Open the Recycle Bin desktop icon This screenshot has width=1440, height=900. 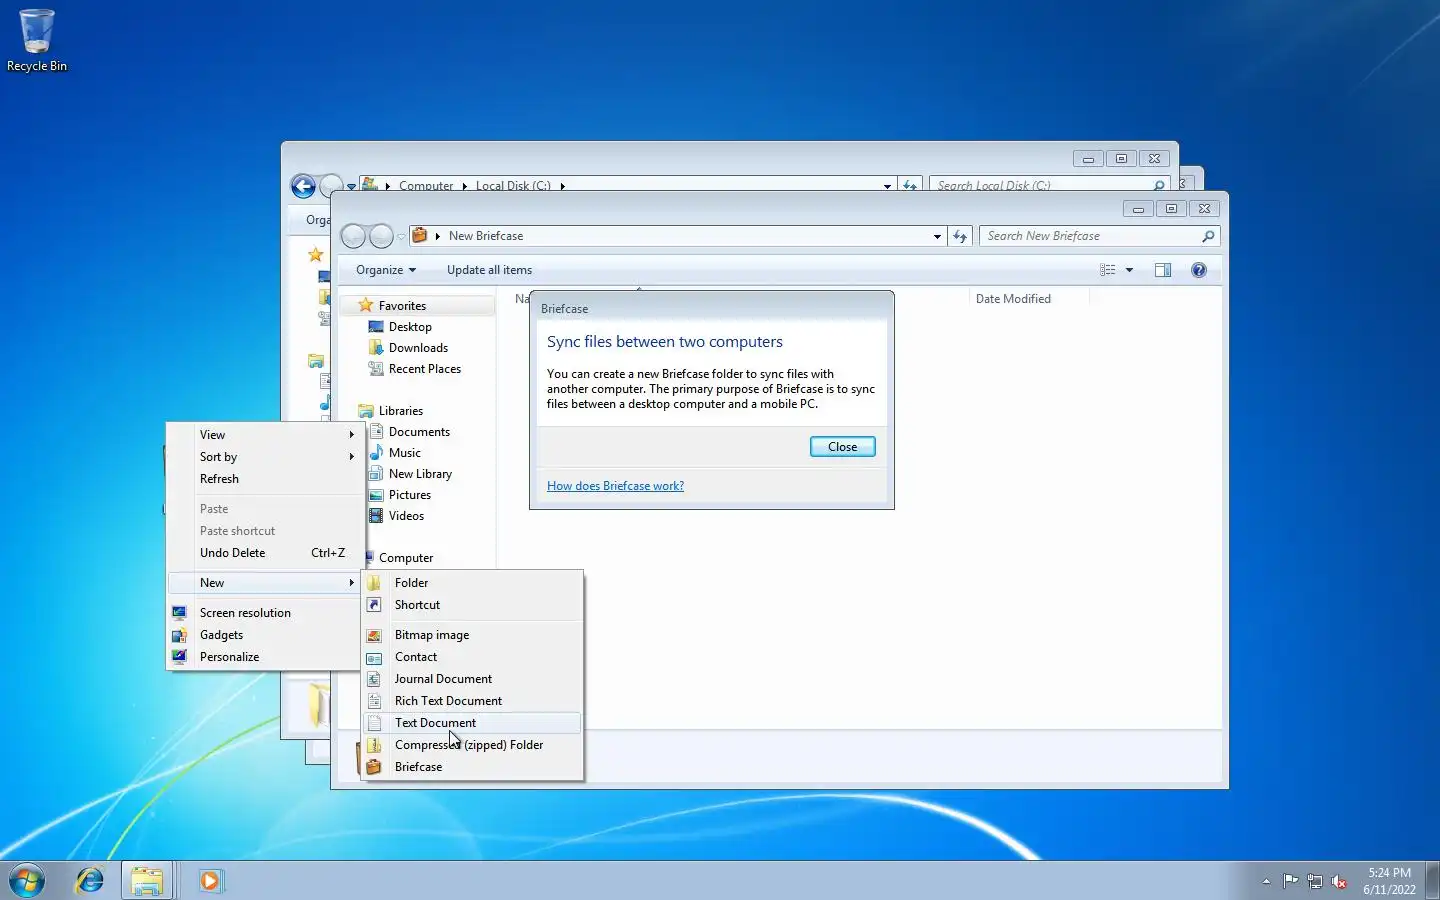(37, 41)
